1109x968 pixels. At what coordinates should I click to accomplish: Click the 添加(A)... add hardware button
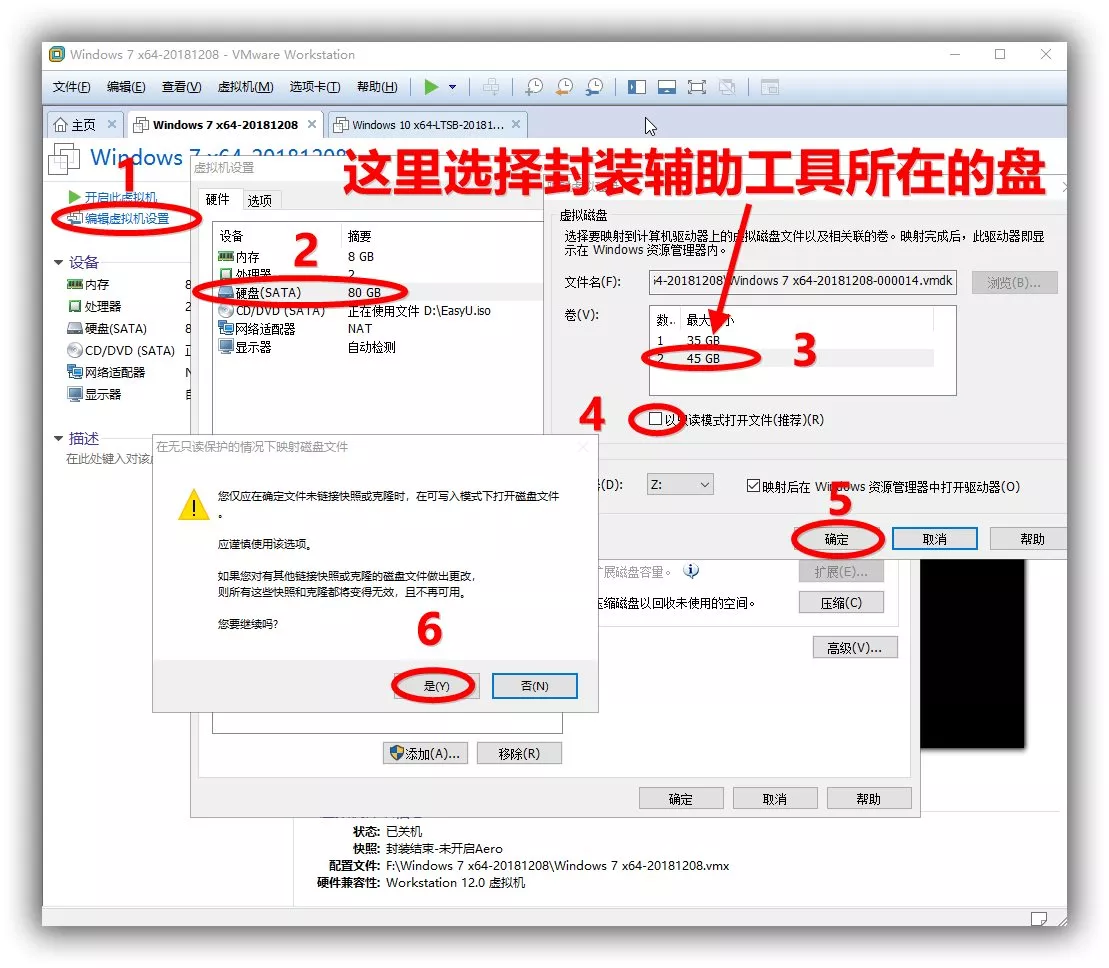pos(426,754)
